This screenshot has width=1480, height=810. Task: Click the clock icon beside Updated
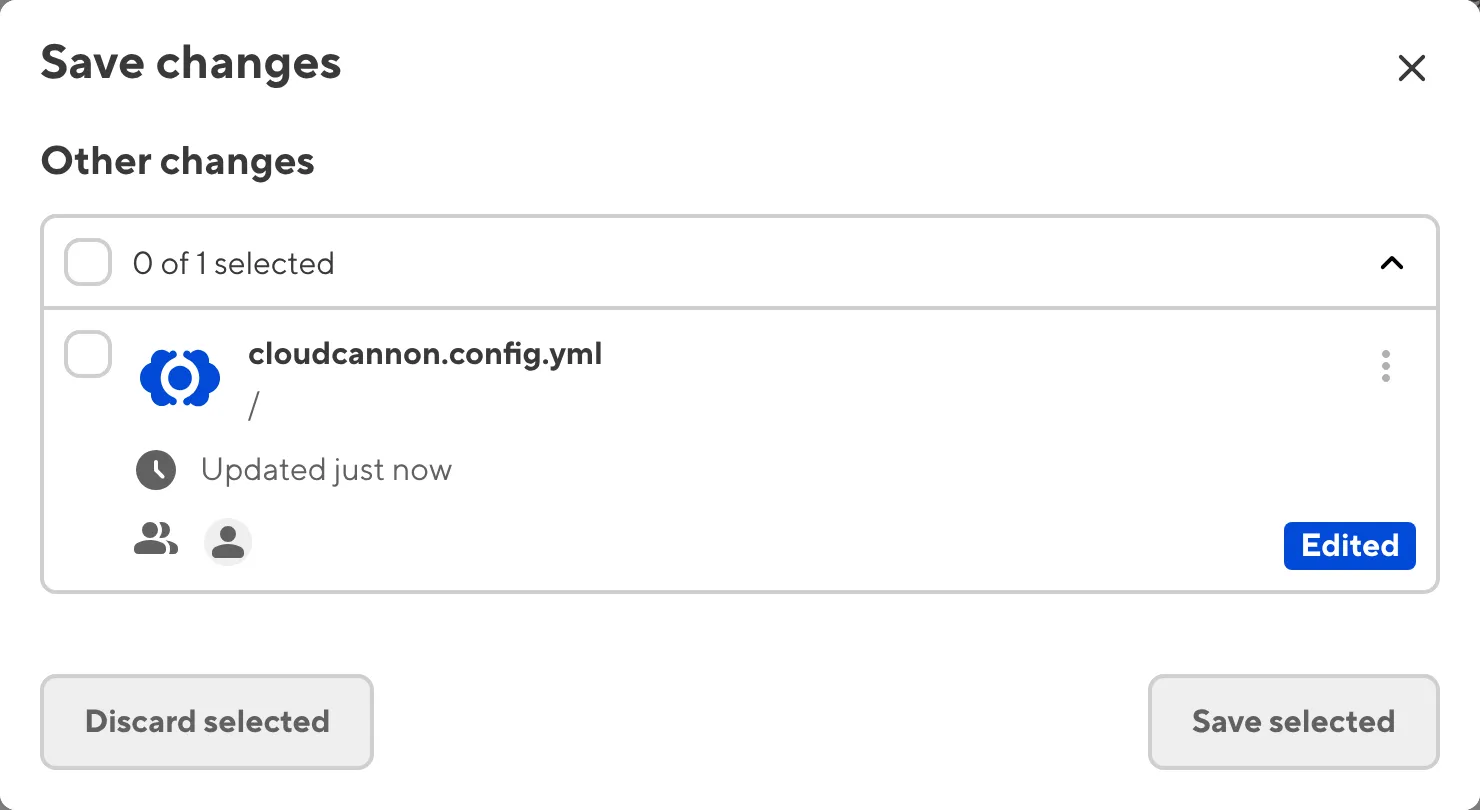tap(156, 470)
